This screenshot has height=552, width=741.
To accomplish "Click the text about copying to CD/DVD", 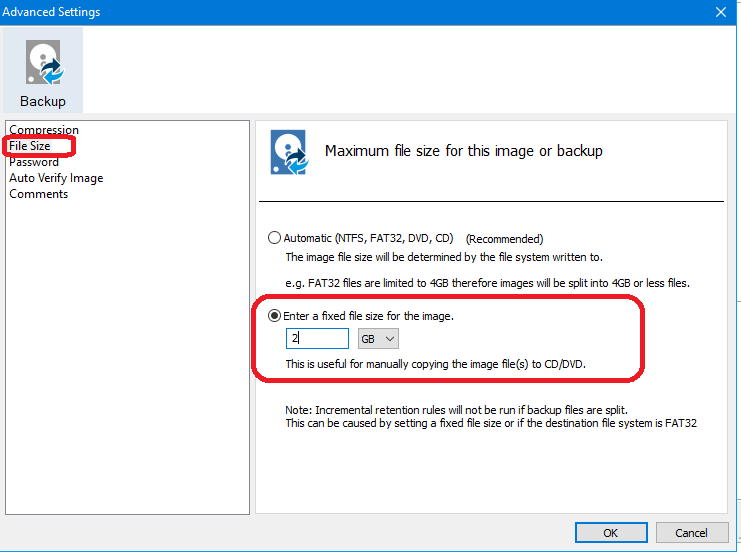I will coord(435,364).
